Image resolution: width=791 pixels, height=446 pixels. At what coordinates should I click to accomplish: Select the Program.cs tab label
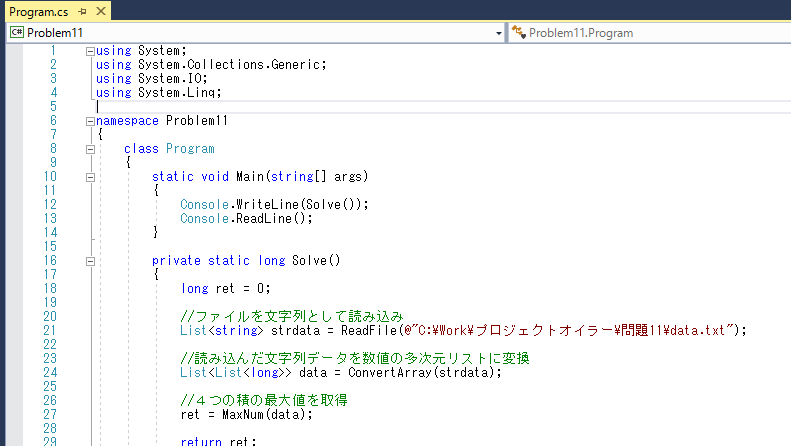[x=39, y=11]
